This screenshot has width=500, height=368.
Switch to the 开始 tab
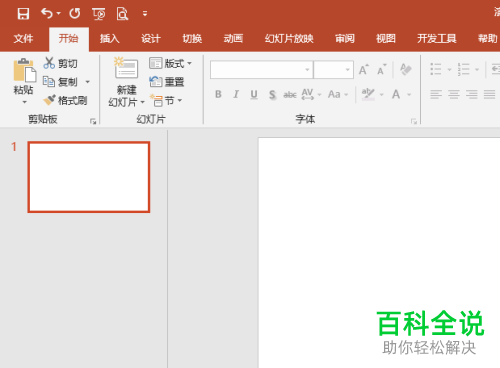click(x=69, y=39)
